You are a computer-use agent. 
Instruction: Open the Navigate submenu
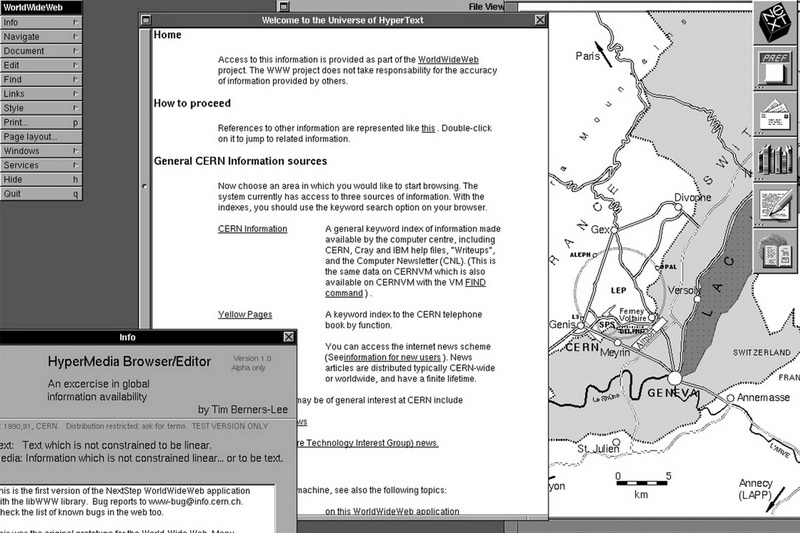pos(41,37)
